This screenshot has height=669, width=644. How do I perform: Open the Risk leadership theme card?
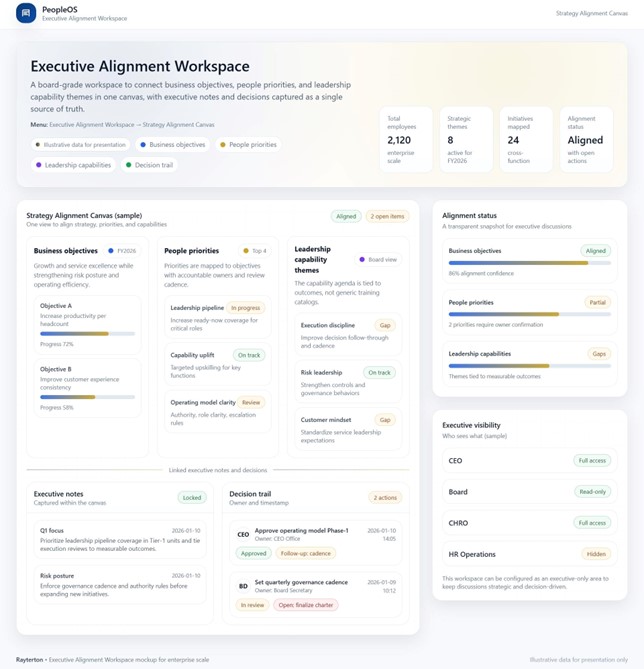click(348, 382)
